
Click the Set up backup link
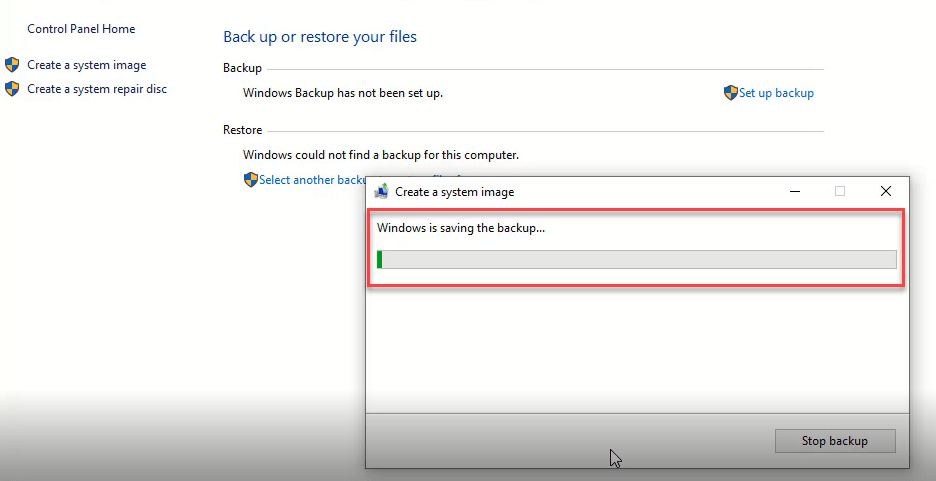(776, 93)
